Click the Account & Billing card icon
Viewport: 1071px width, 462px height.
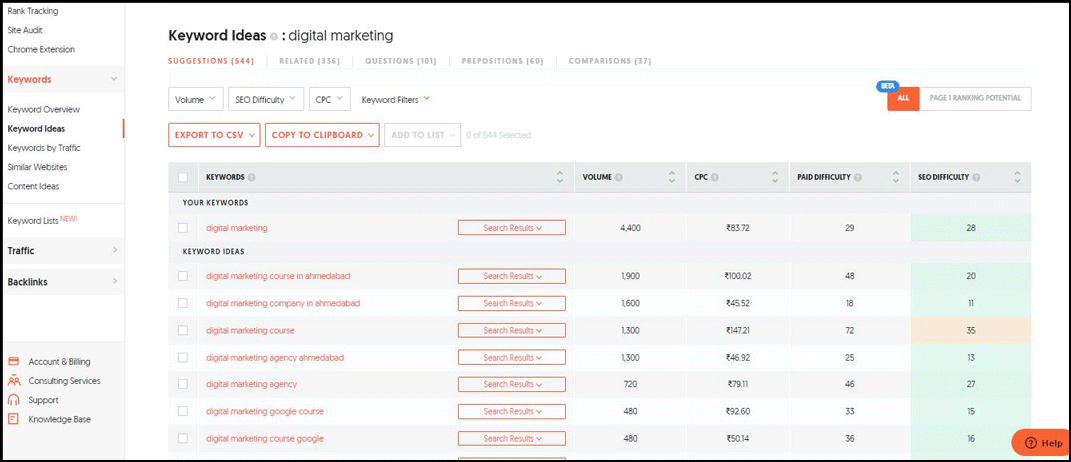(x=14, y=362)
